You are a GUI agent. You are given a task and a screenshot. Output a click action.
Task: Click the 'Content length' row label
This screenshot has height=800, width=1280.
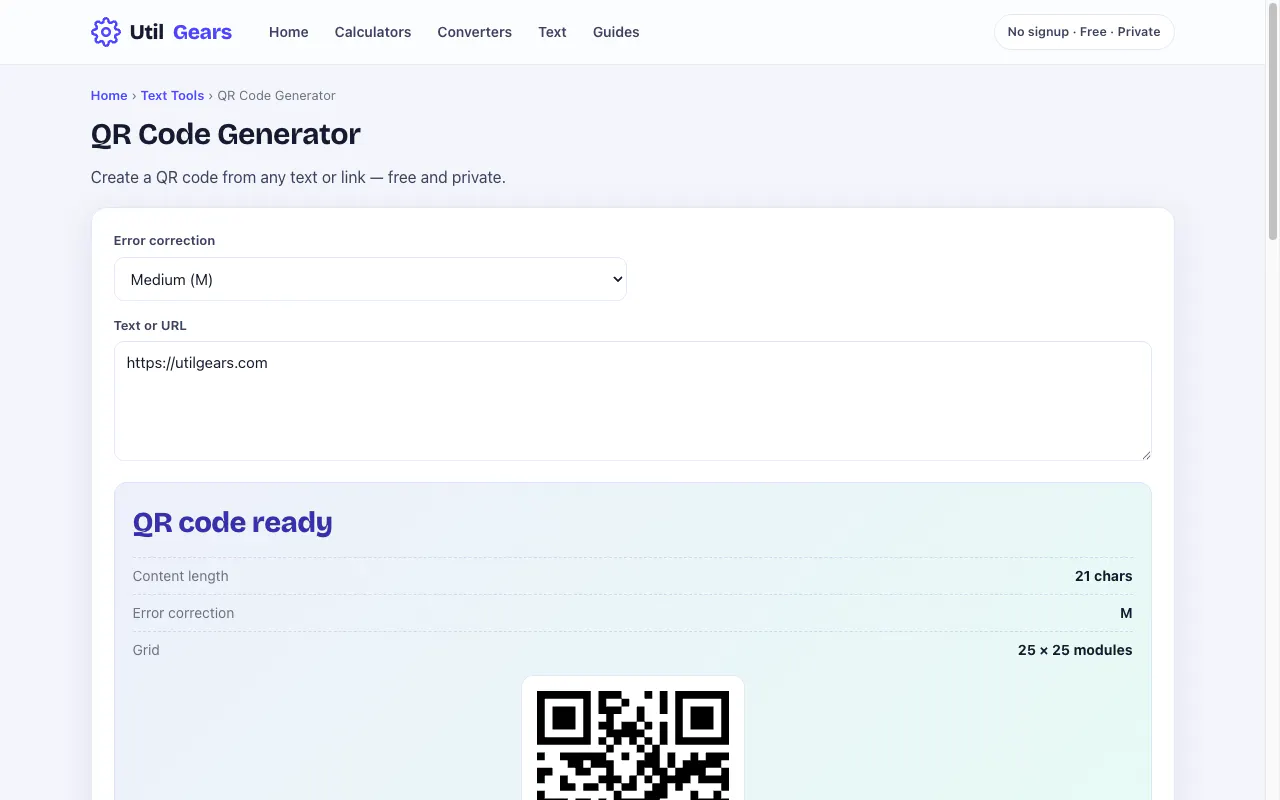pos(181,576)
